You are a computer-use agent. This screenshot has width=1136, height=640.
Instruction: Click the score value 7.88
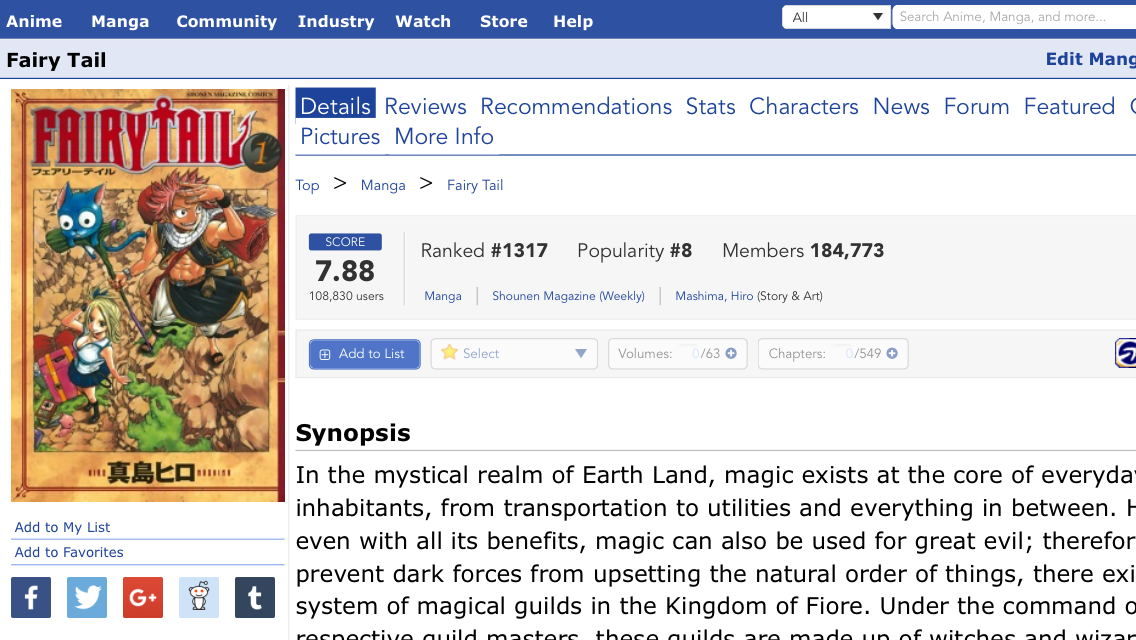[x=345, y=271]
